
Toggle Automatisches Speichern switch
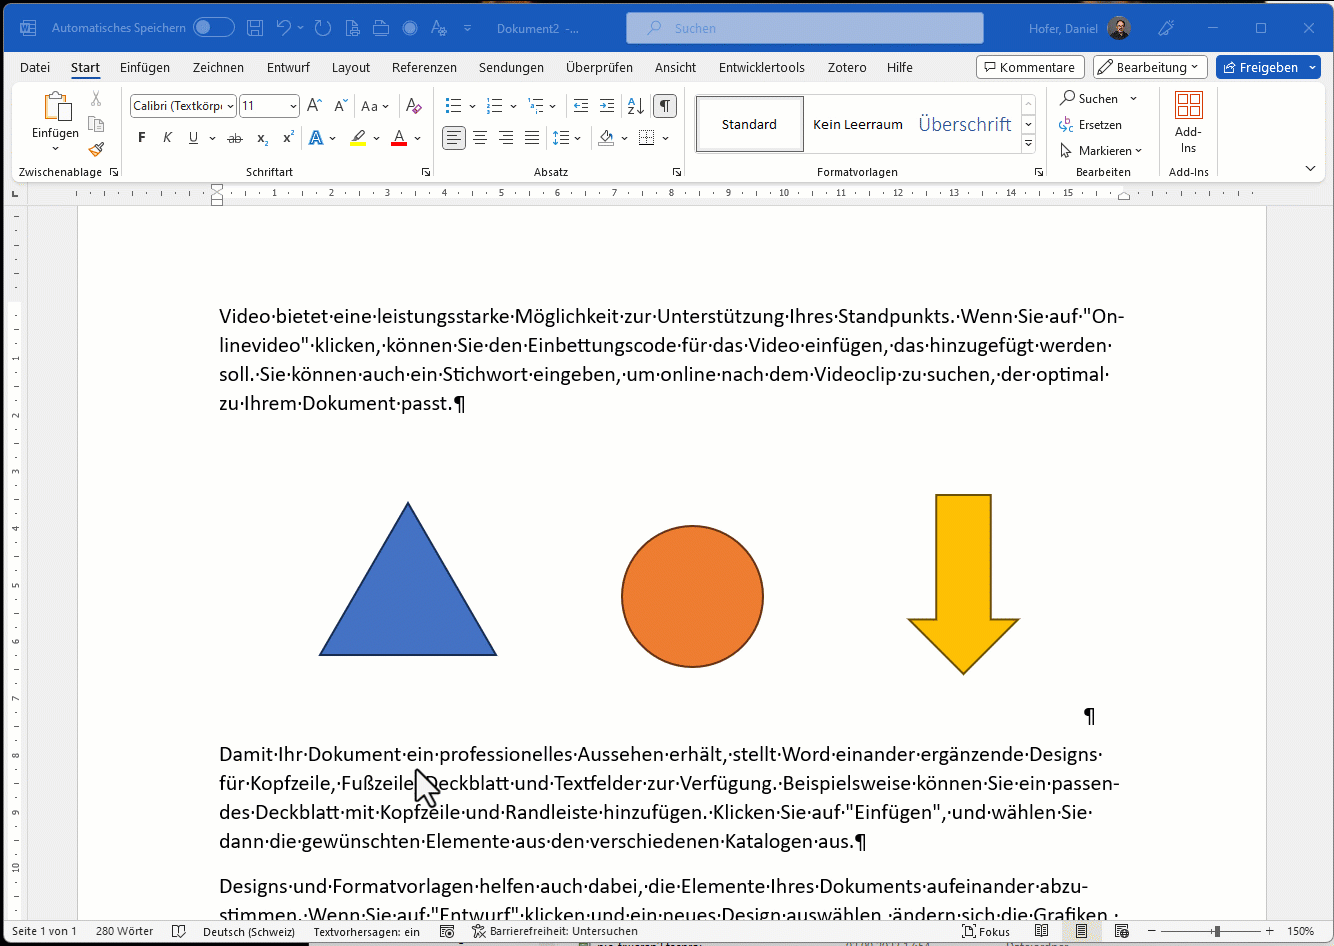point(213,28)
